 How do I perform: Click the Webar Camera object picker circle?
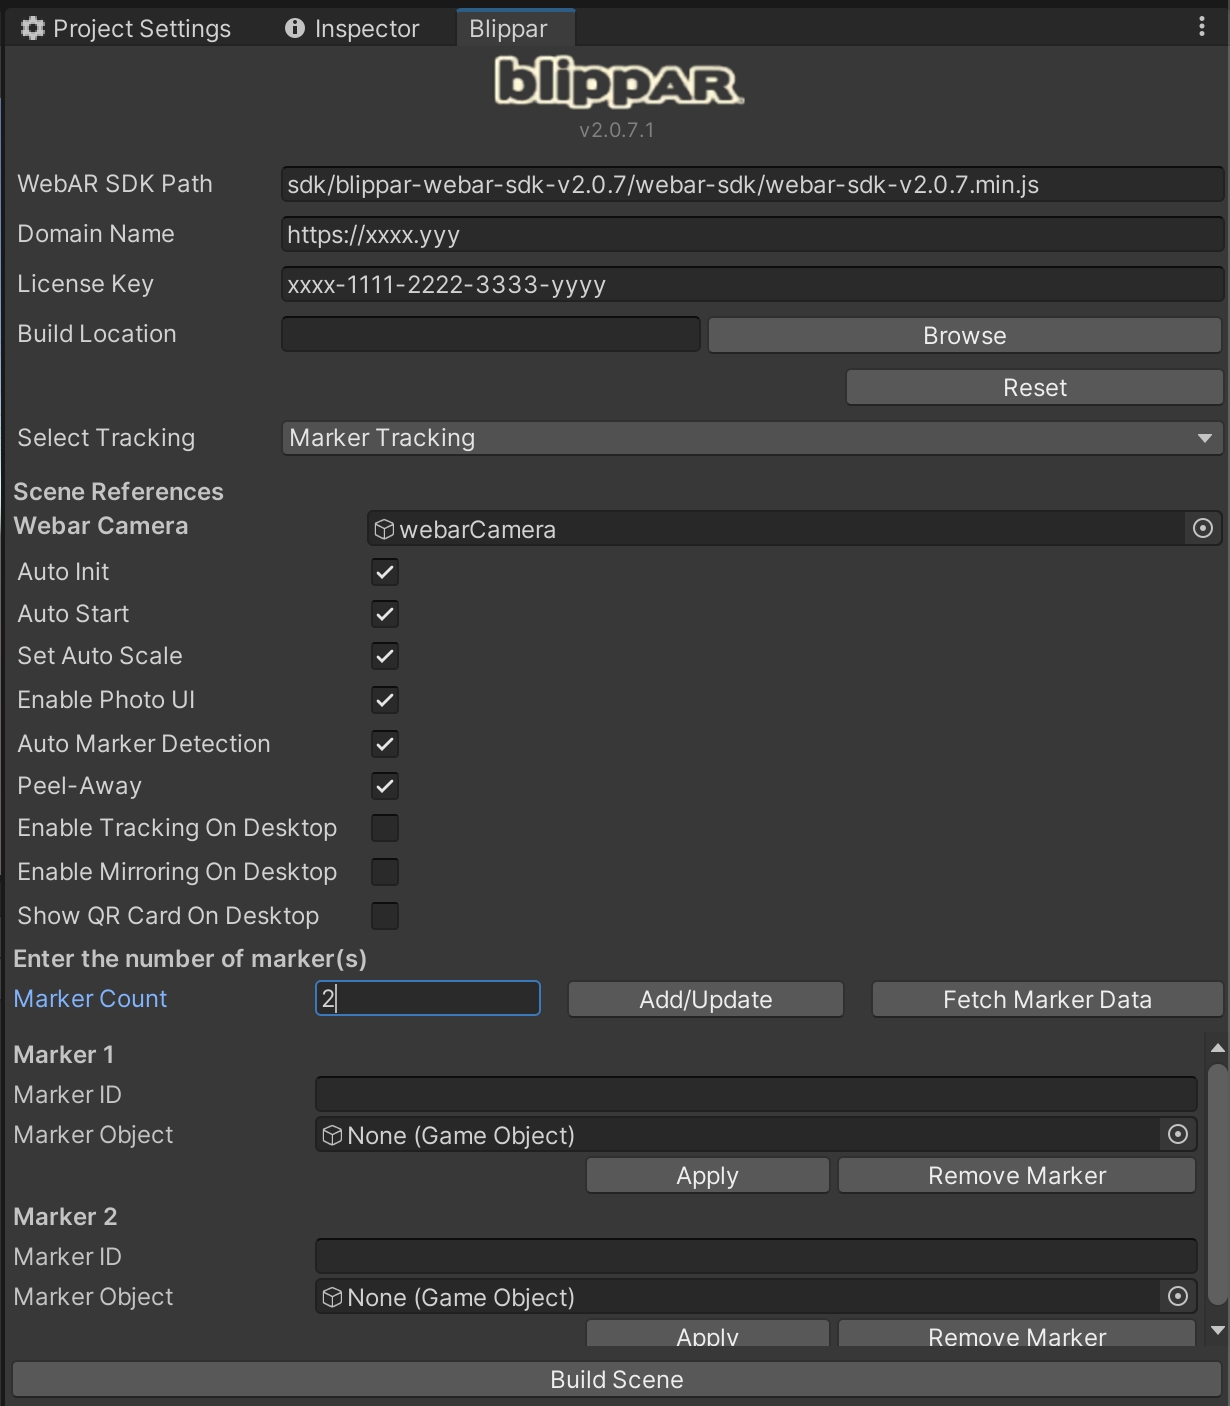pos(1202,528)
